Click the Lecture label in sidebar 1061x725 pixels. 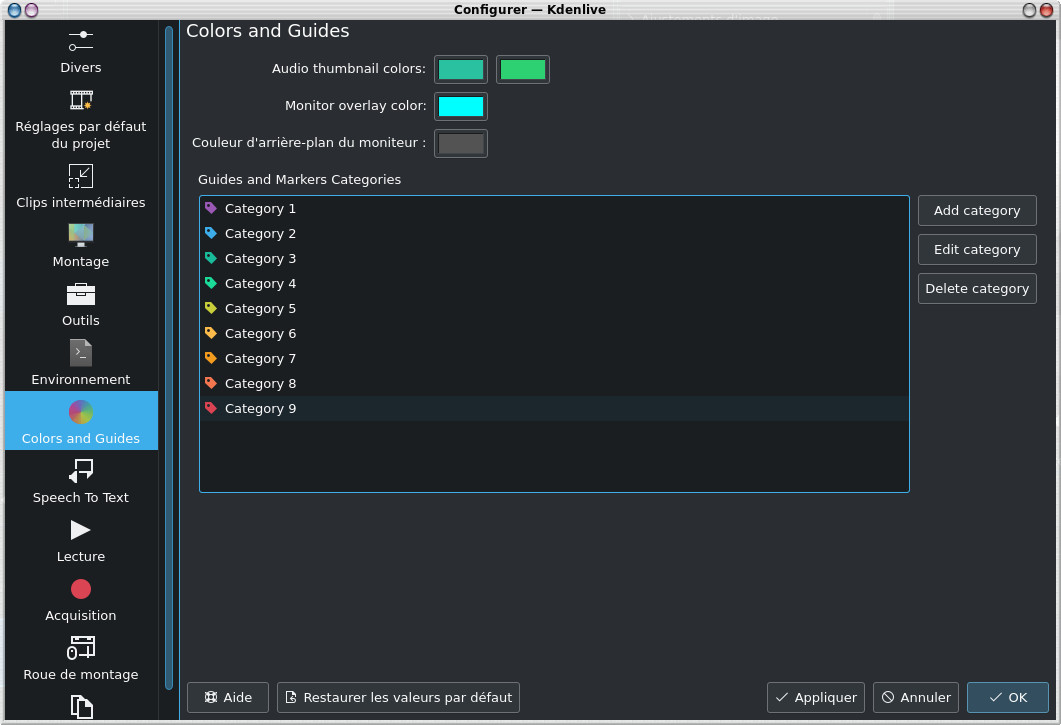[81, 556]
